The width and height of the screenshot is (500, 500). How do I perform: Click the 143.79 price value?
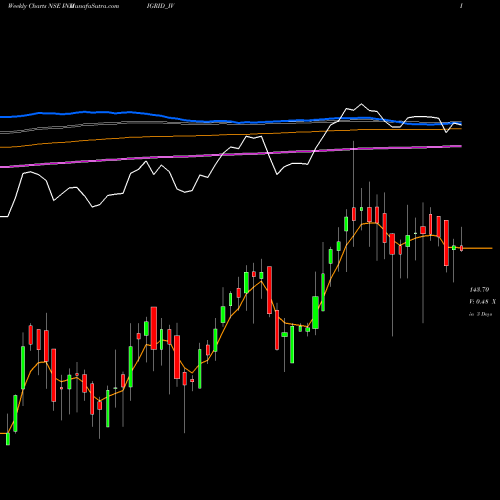(479, 289)
